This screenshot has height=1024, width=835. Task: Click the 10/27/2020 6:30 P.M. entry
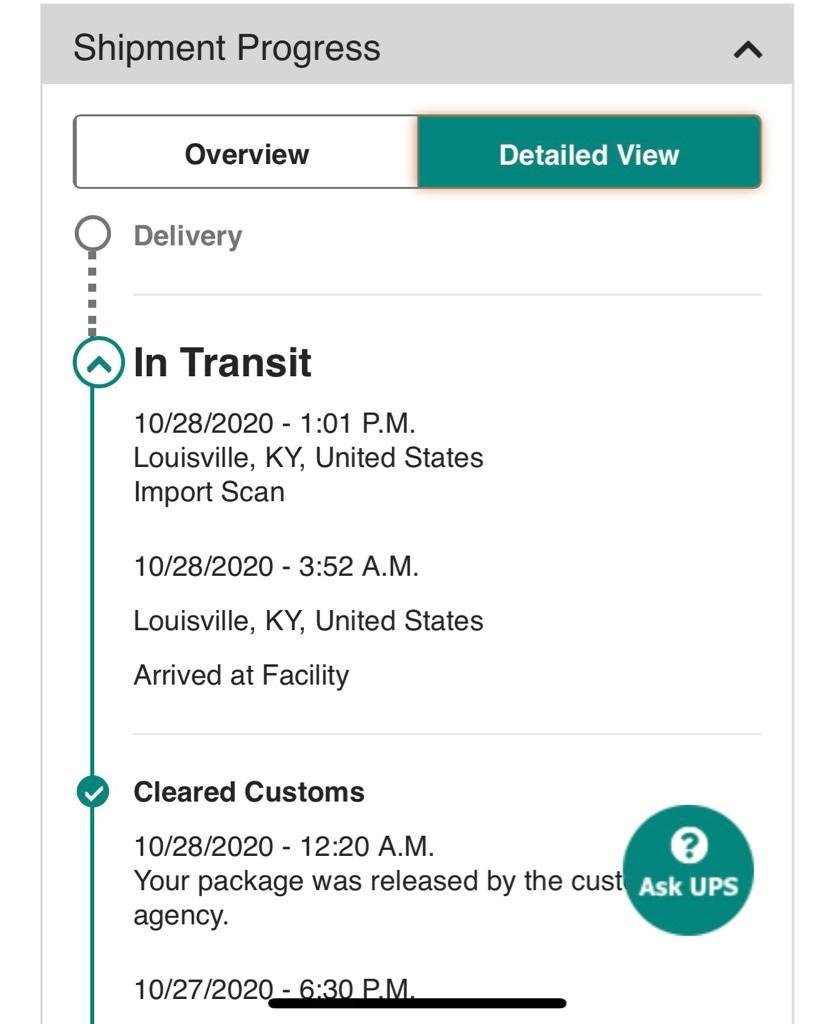point(274,989)
